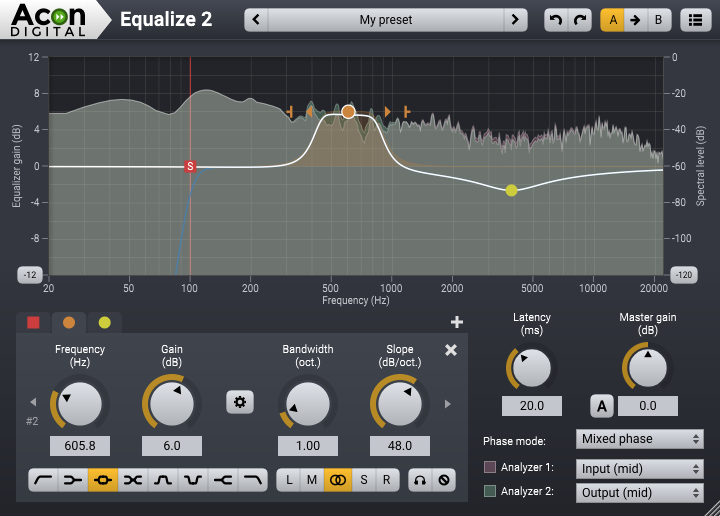Image resolution: width=720 pixels, height=516 pixels.
Task: Click the right slope arrow handle
Action: tap(388, 112)
